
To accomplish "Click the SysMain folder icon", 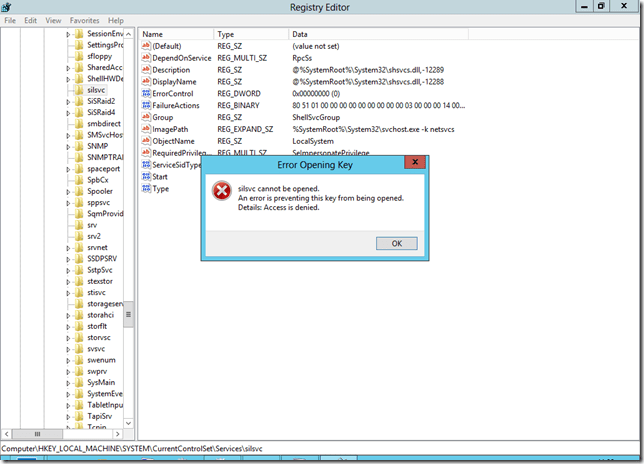I will [79, 382].
